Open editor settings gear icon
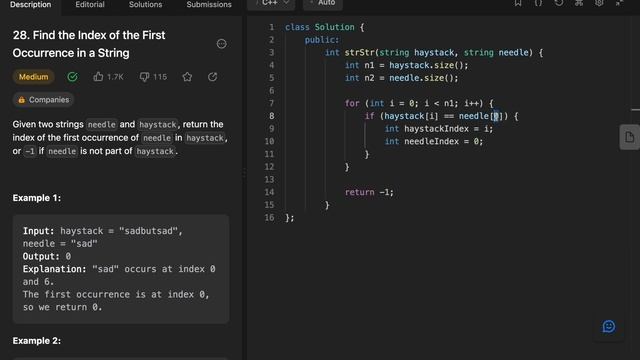 click(599, 3)
